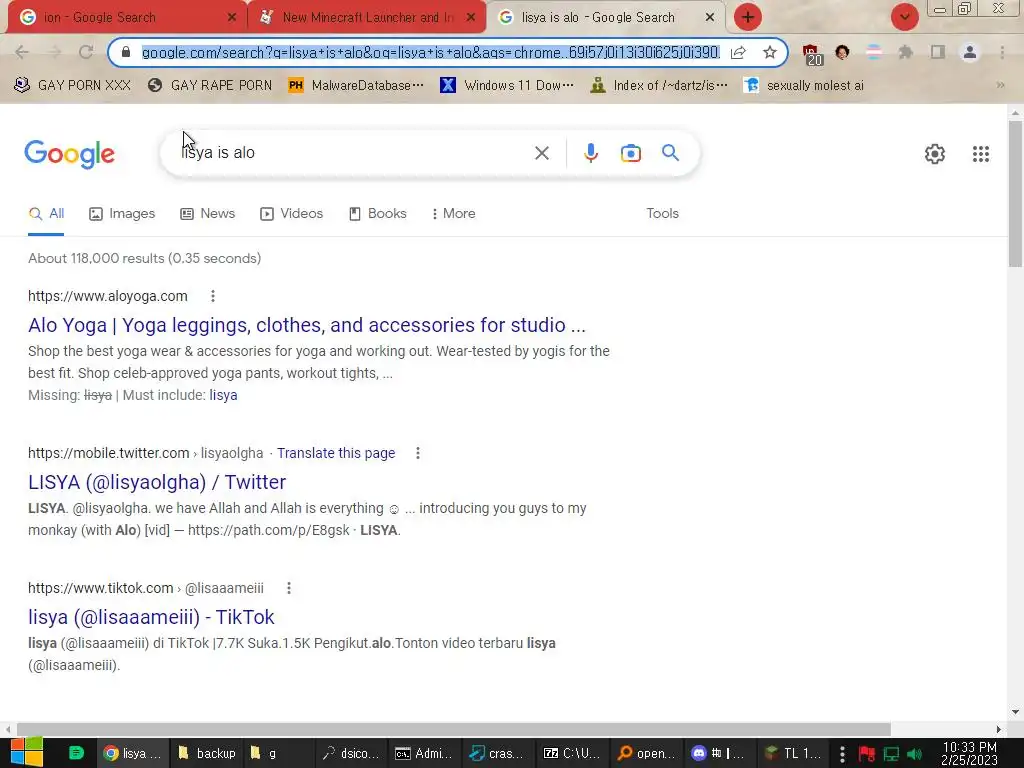Show hidden bookmarks with the chevron
The width and height of the screenshot is (1024, 768).
coord(1000,85)
